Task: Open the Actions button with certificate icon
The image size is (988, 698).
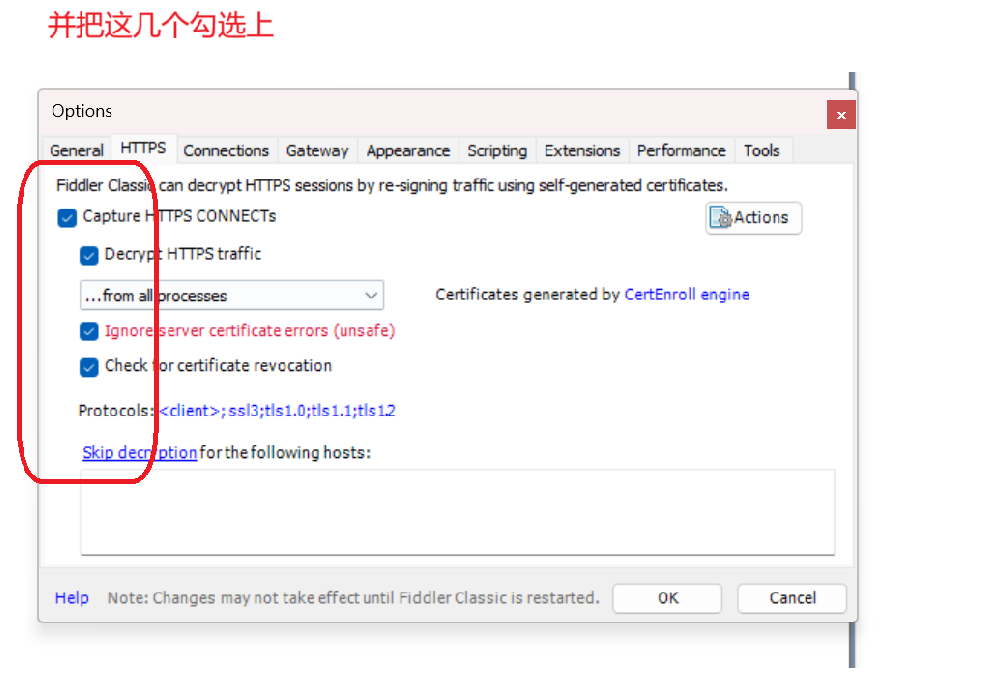Action: click(754, 218)
